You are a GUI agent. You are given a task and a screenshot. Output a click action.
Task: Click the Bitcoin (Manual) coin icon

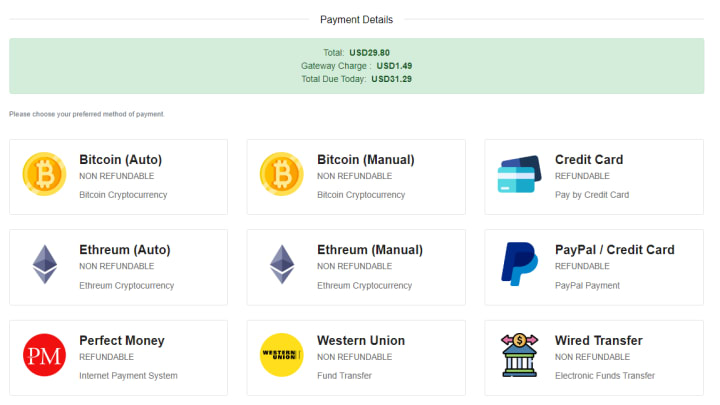281,175
